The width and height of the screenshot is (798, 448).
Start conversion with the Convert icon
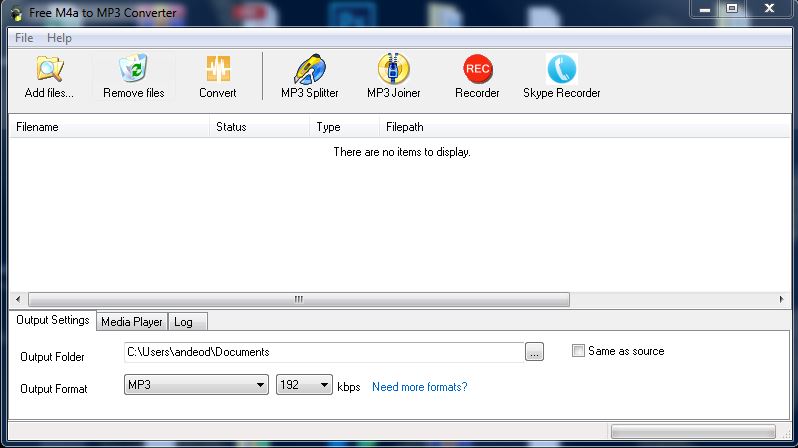pyautogui.click(x=218, y=69)
